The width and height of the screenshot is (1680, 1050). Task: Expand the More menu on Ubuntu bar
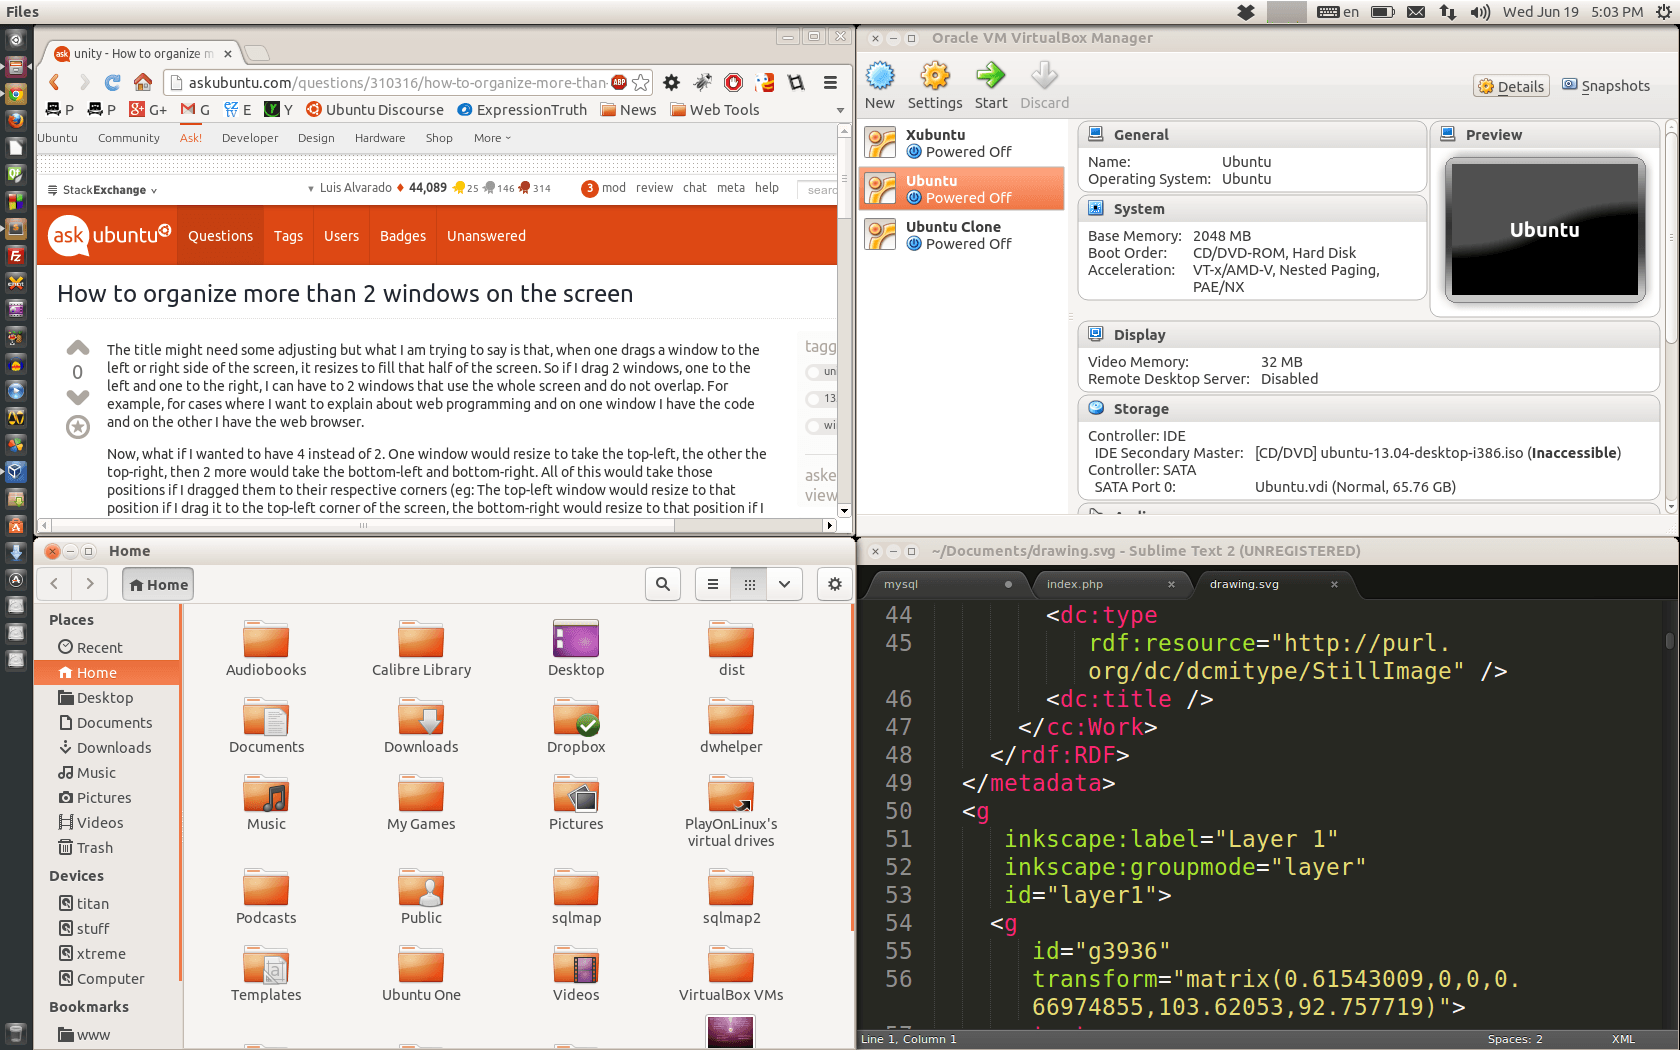point(492,138)
